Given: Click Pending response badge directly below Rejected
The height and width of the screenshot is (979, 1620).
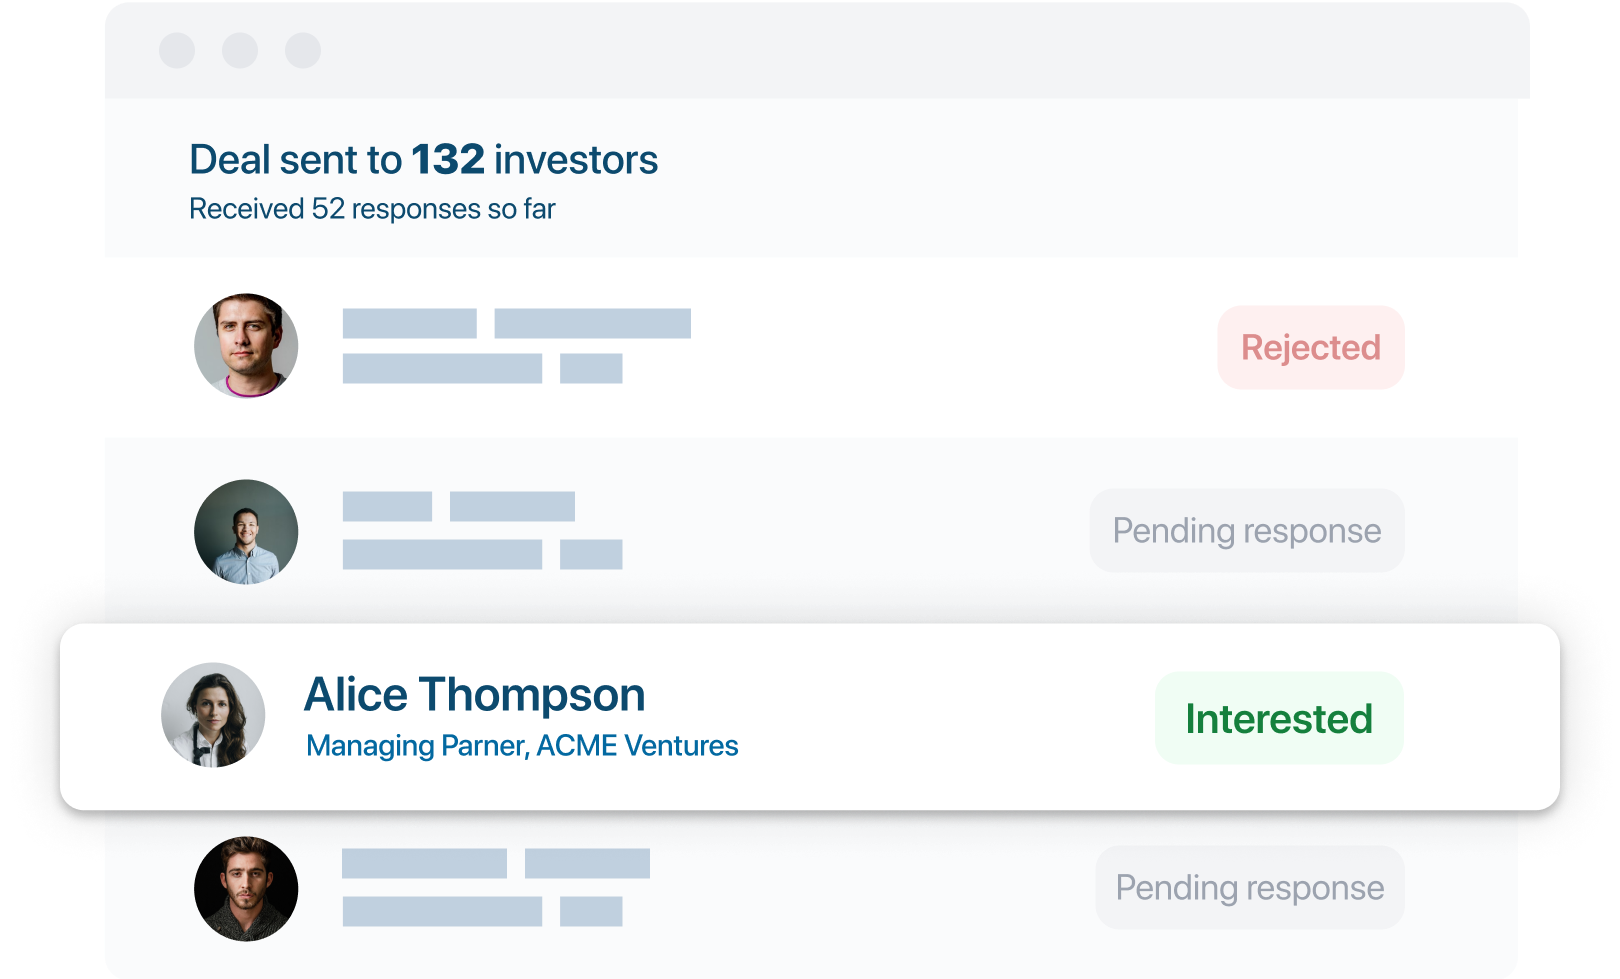Looking at the screenshot, I should 1246,530.
